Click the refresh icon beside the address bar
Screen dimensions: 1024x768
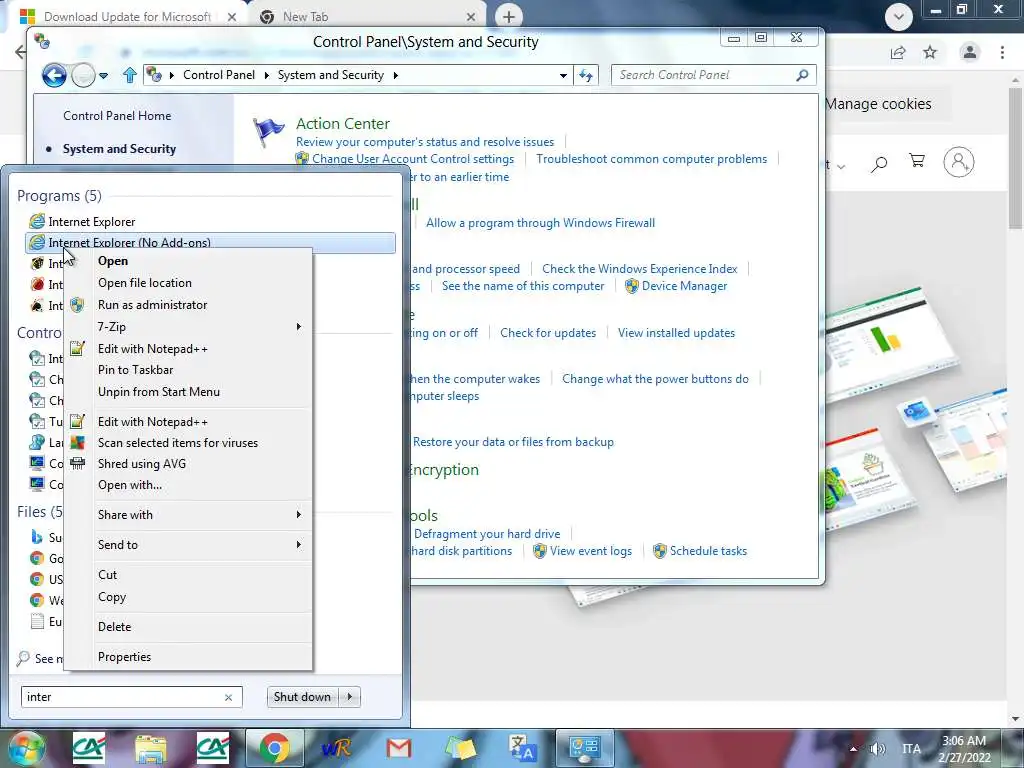[x=586, y=75]
